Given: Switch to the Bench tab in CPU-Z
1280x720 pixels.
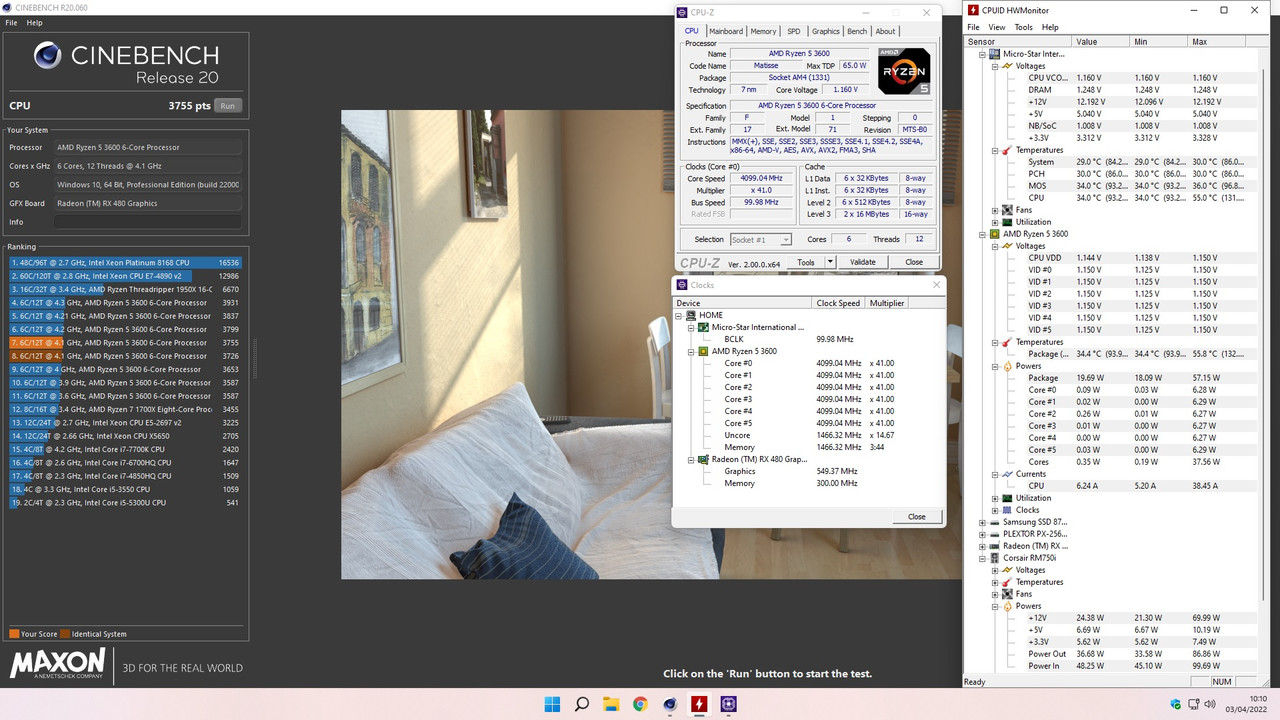Looking at the screenshot, I should 857,31.
